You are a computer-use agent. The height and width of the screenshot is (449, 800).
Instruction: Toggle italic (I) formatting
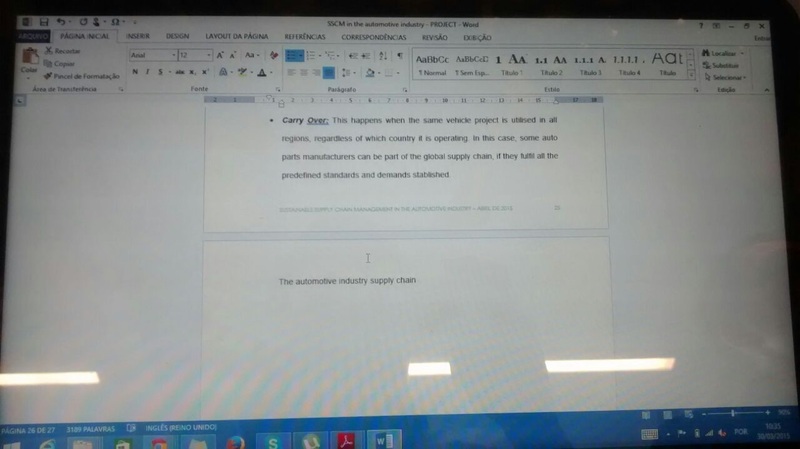[147, 73]
